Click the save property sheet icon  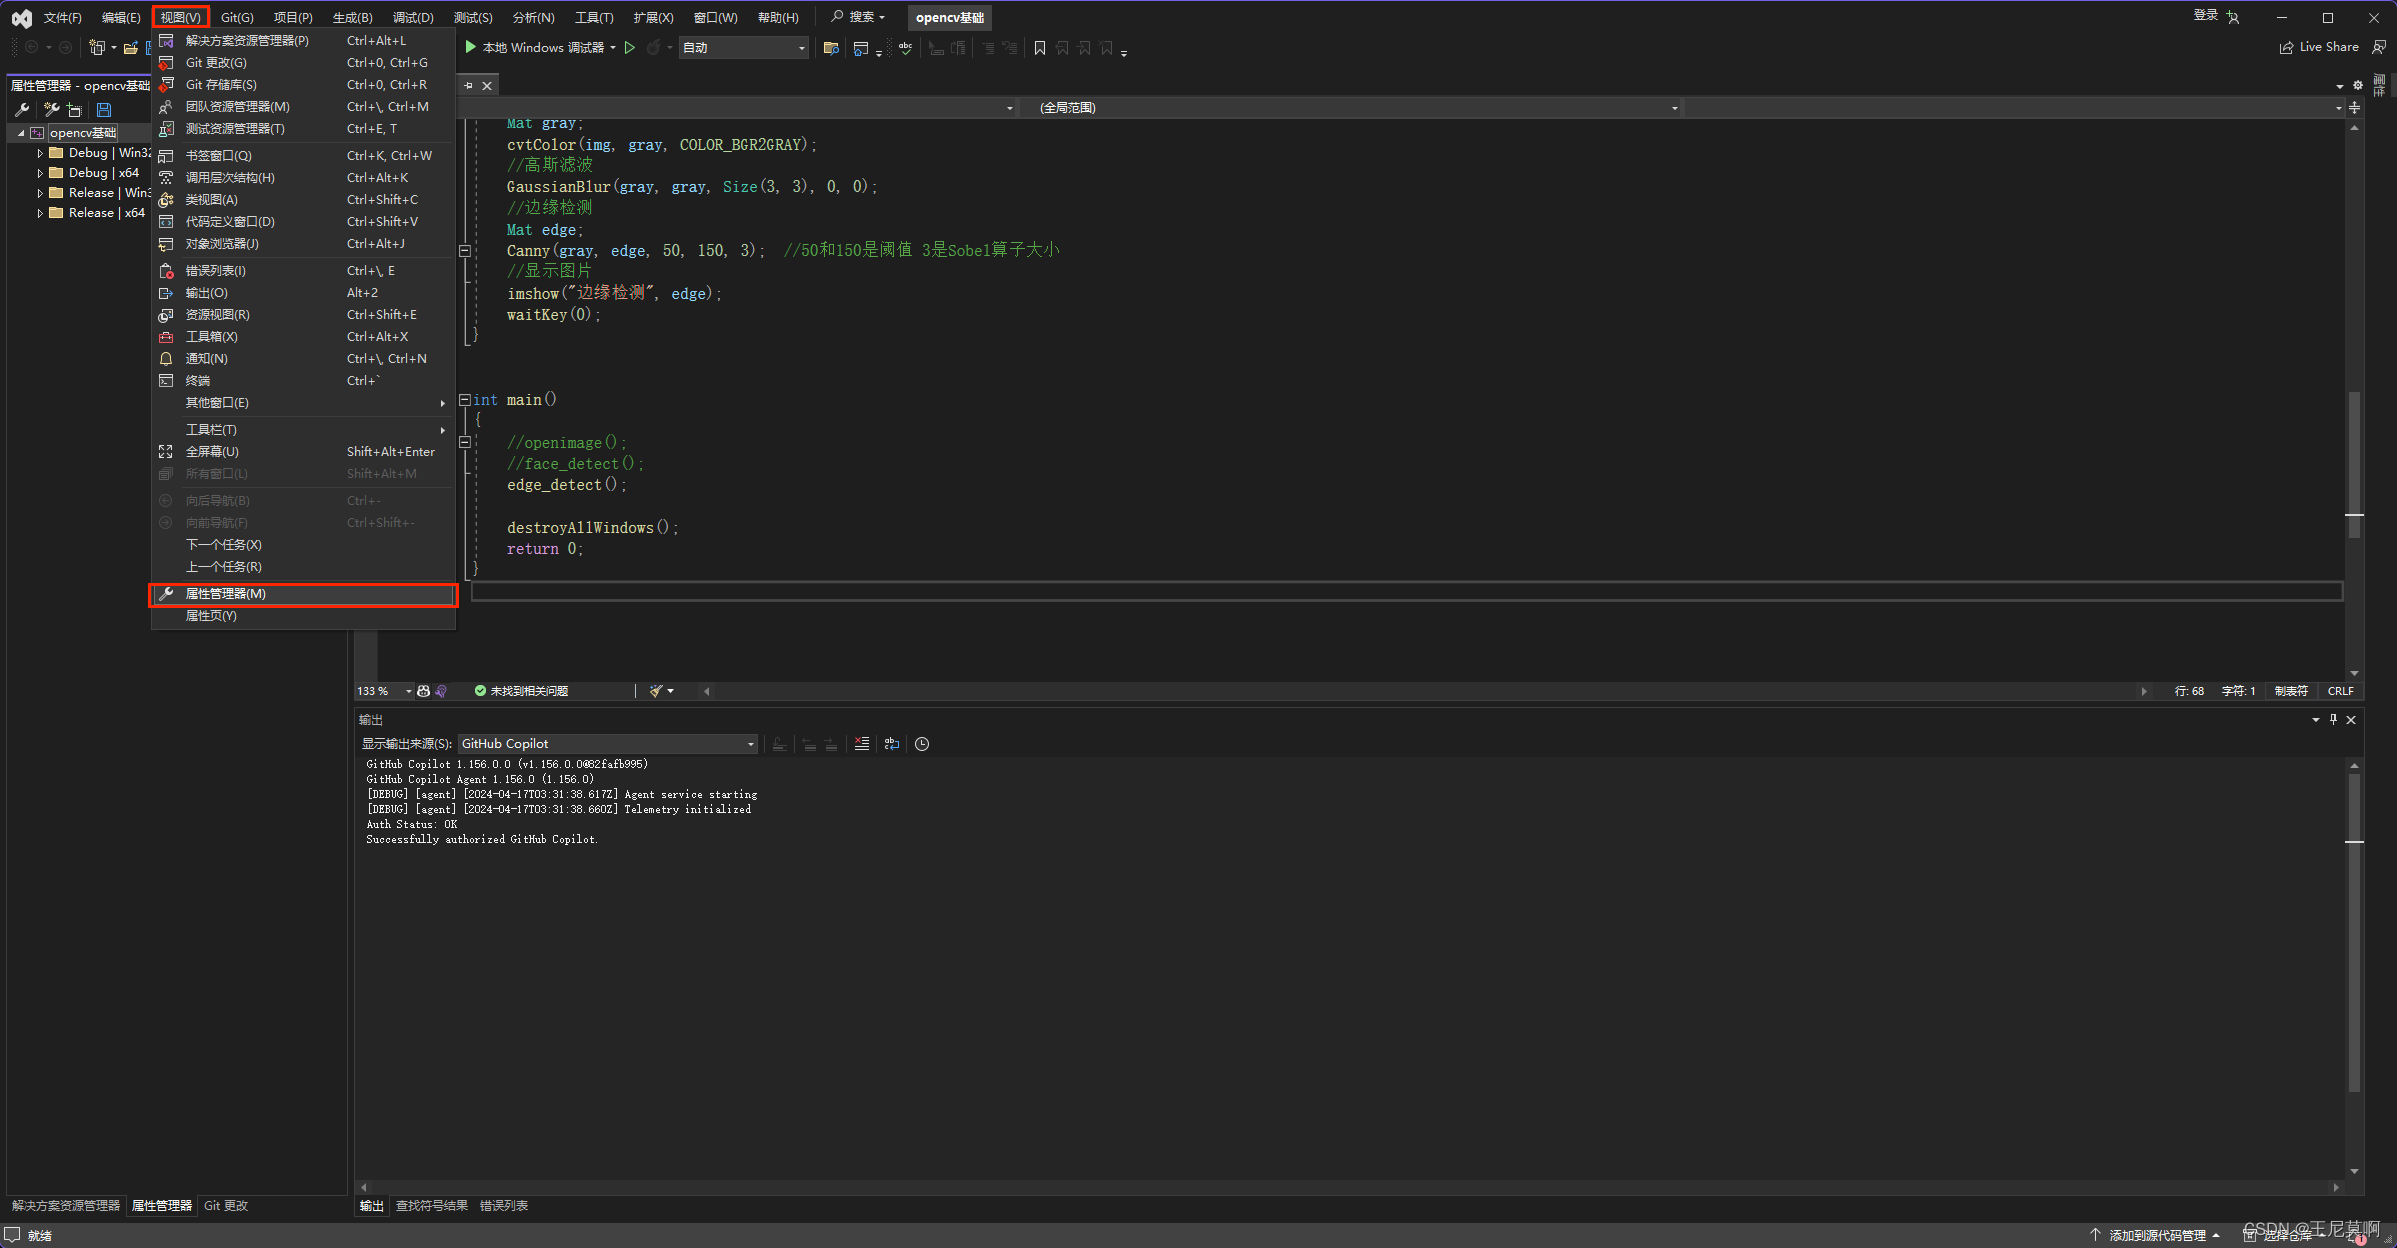(x=104, y=110)
